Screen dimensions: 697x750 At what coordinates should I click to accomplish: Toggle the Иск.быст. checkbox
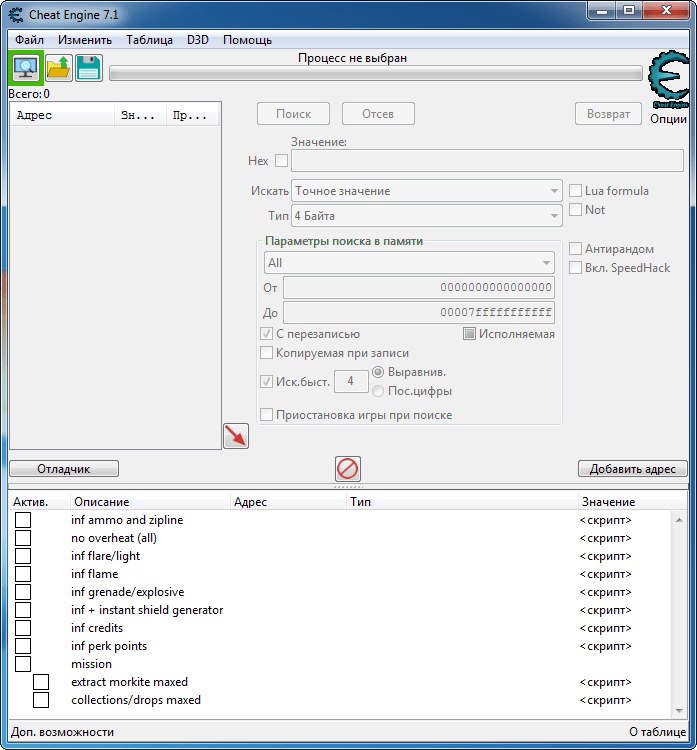point(266,382)
